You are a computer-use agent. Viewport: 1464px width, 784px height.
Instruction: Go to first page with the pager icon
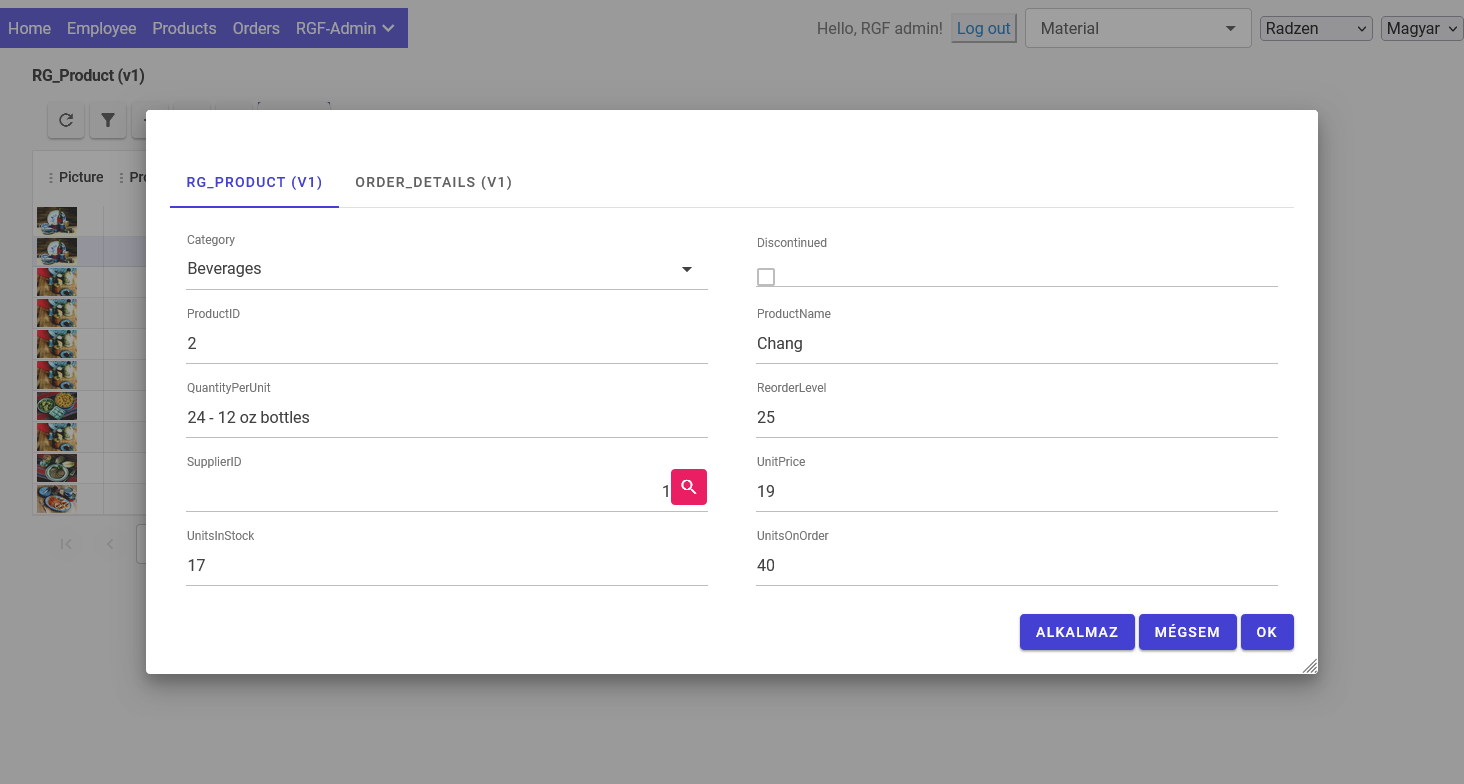(67, 544)
